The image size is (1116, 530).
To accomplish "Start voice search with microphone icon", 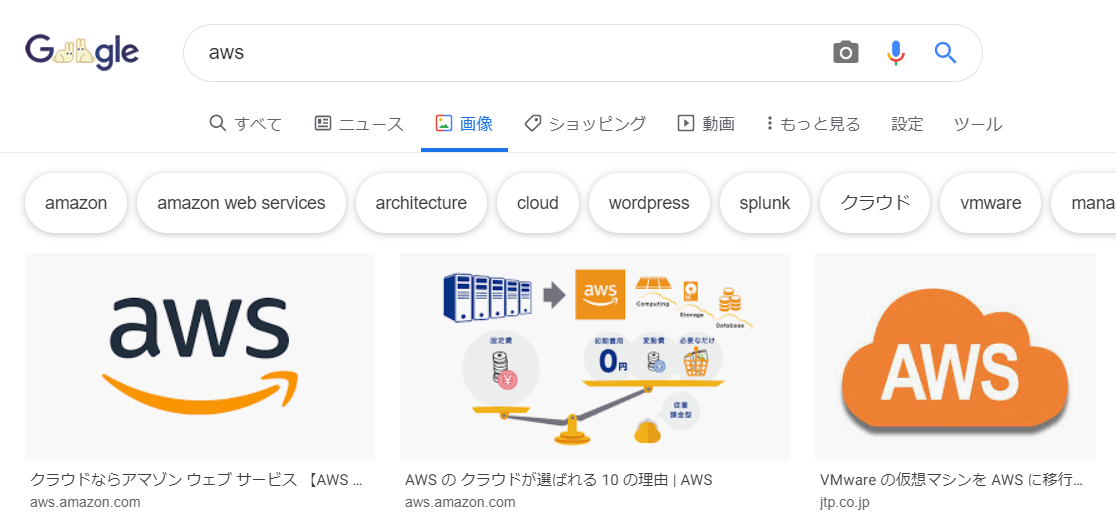I will click(x=895, y=53).
